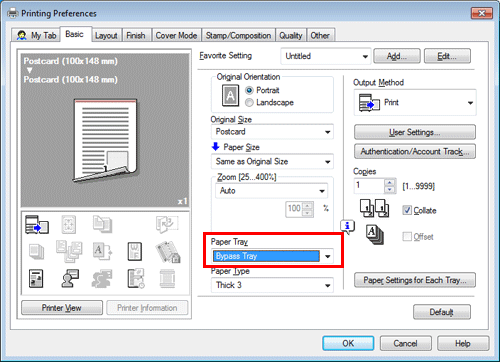Increase copies with the up stepper arrow
This screenshot has width=500, height=362.
[x=389, y=182]
